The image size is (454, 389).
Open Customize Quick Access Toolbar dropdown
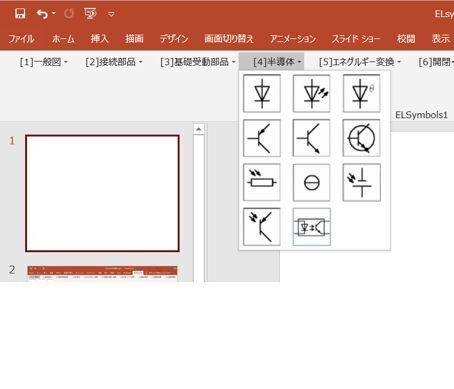pyautogui.click(x=111, y=14)
